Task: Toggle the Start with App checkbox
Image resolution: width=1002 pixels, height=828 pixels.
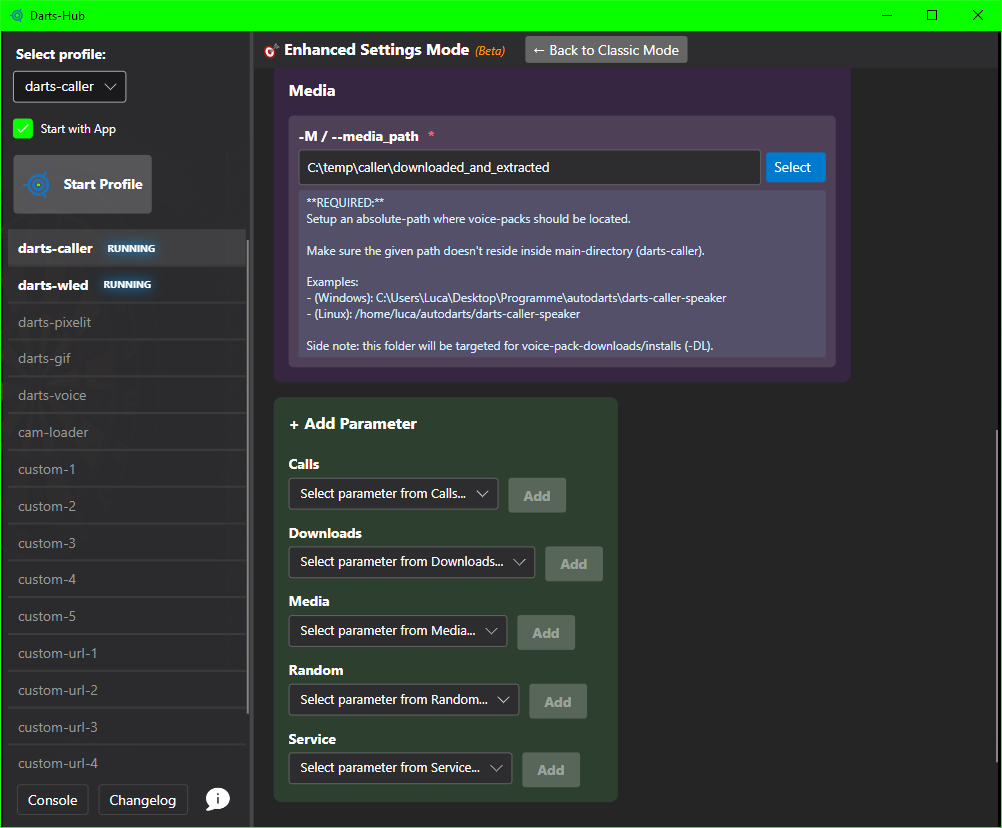Action: (23, 129)
